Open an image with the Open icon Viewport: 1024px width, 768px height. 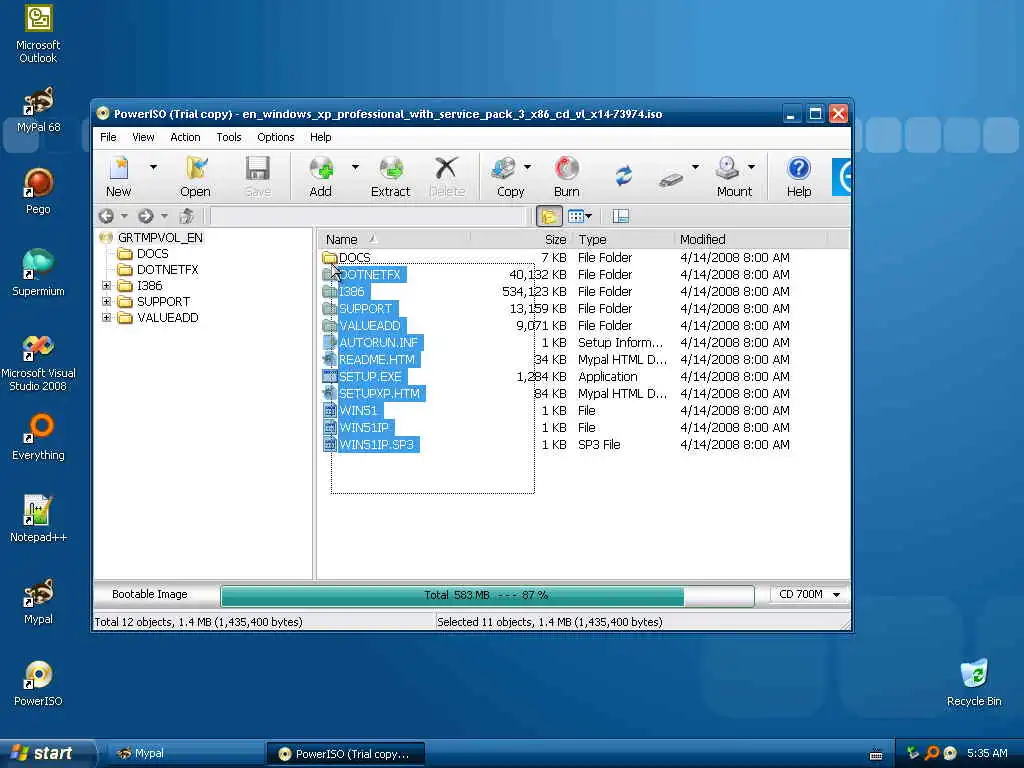(x=195, y=176)
